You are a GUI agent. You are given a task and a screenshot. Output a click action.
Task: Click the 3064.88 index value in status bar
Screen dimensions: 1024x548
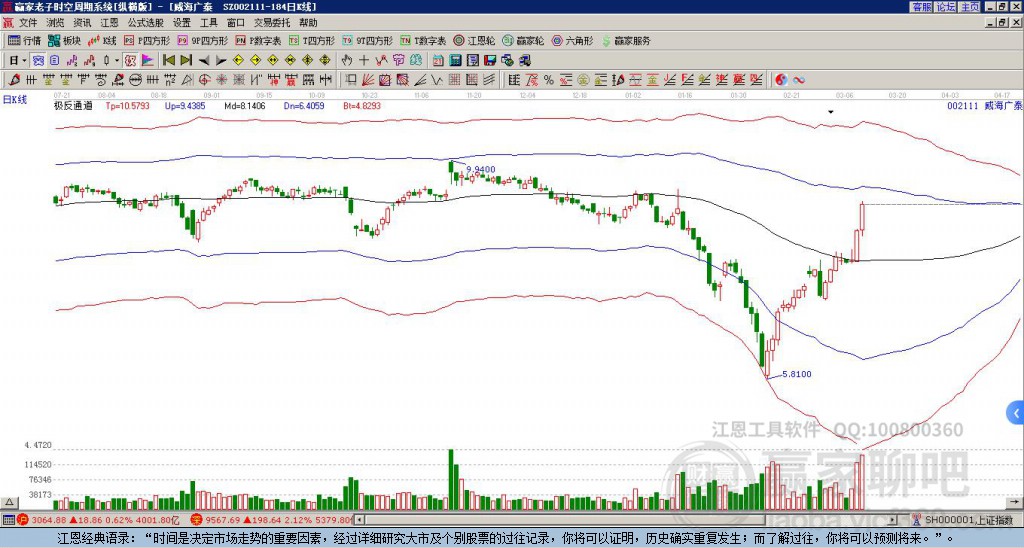(x=49, y=520)
